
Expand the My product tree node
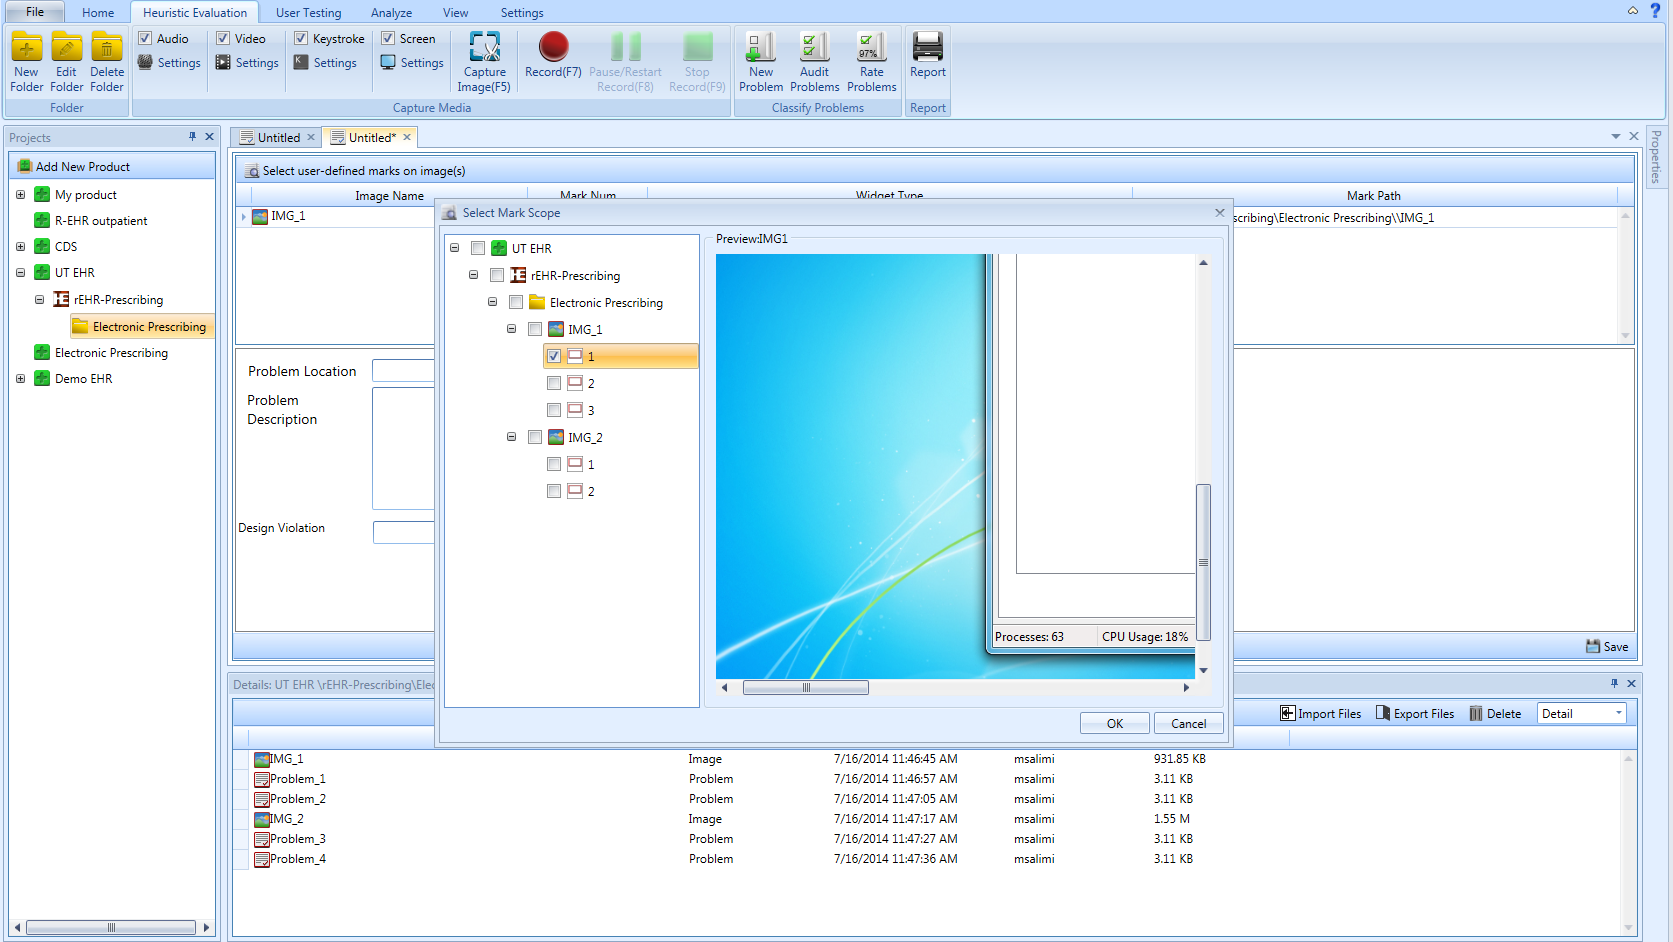click(20, 195)
